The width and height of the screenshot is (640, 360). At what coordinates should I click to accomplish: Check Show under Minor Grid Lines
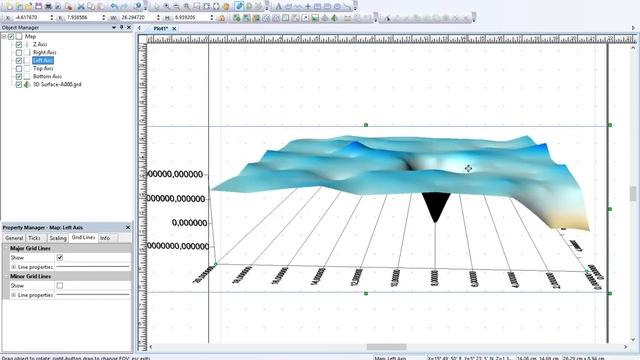point(60,285)
